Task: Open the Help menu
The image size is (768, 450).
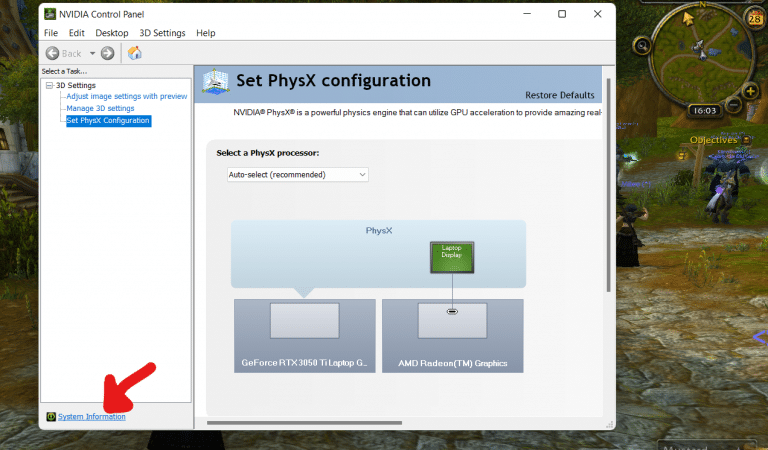Action: click(x=206, y=33)
